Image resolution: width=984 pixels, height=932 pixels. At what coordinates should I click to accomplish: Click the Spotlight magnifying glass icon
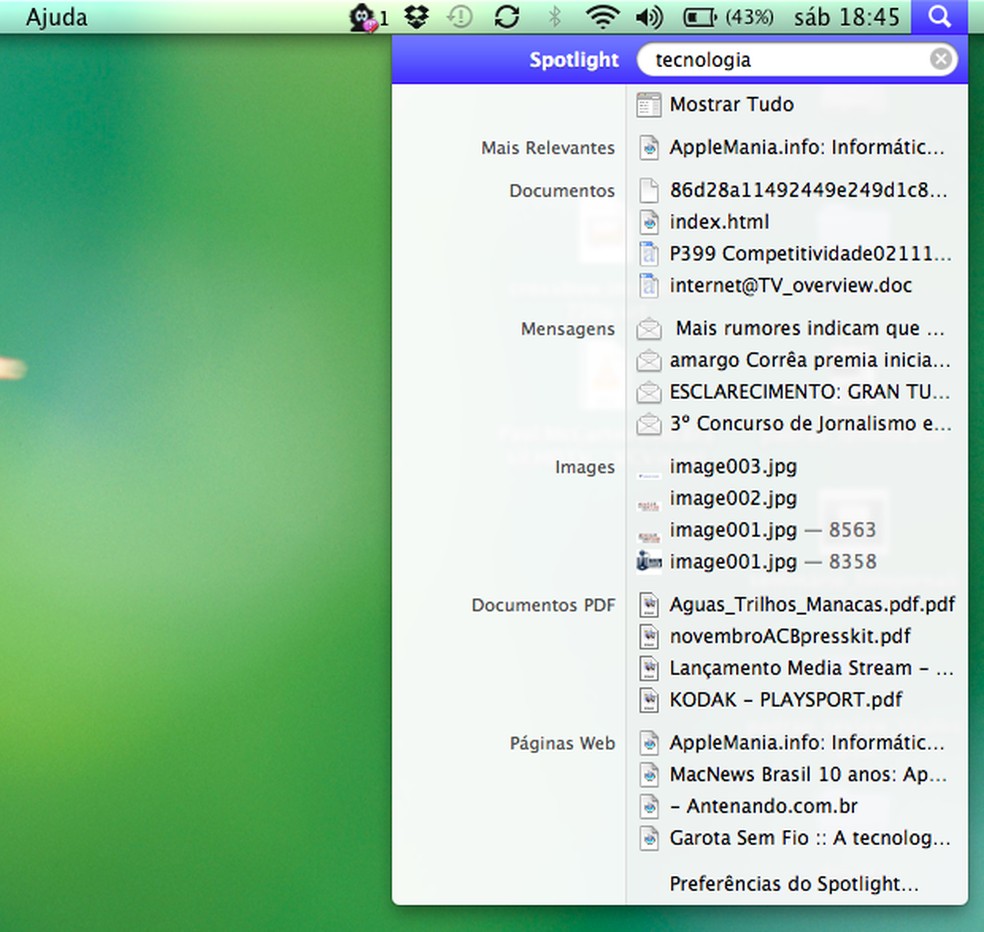(938, 17)
